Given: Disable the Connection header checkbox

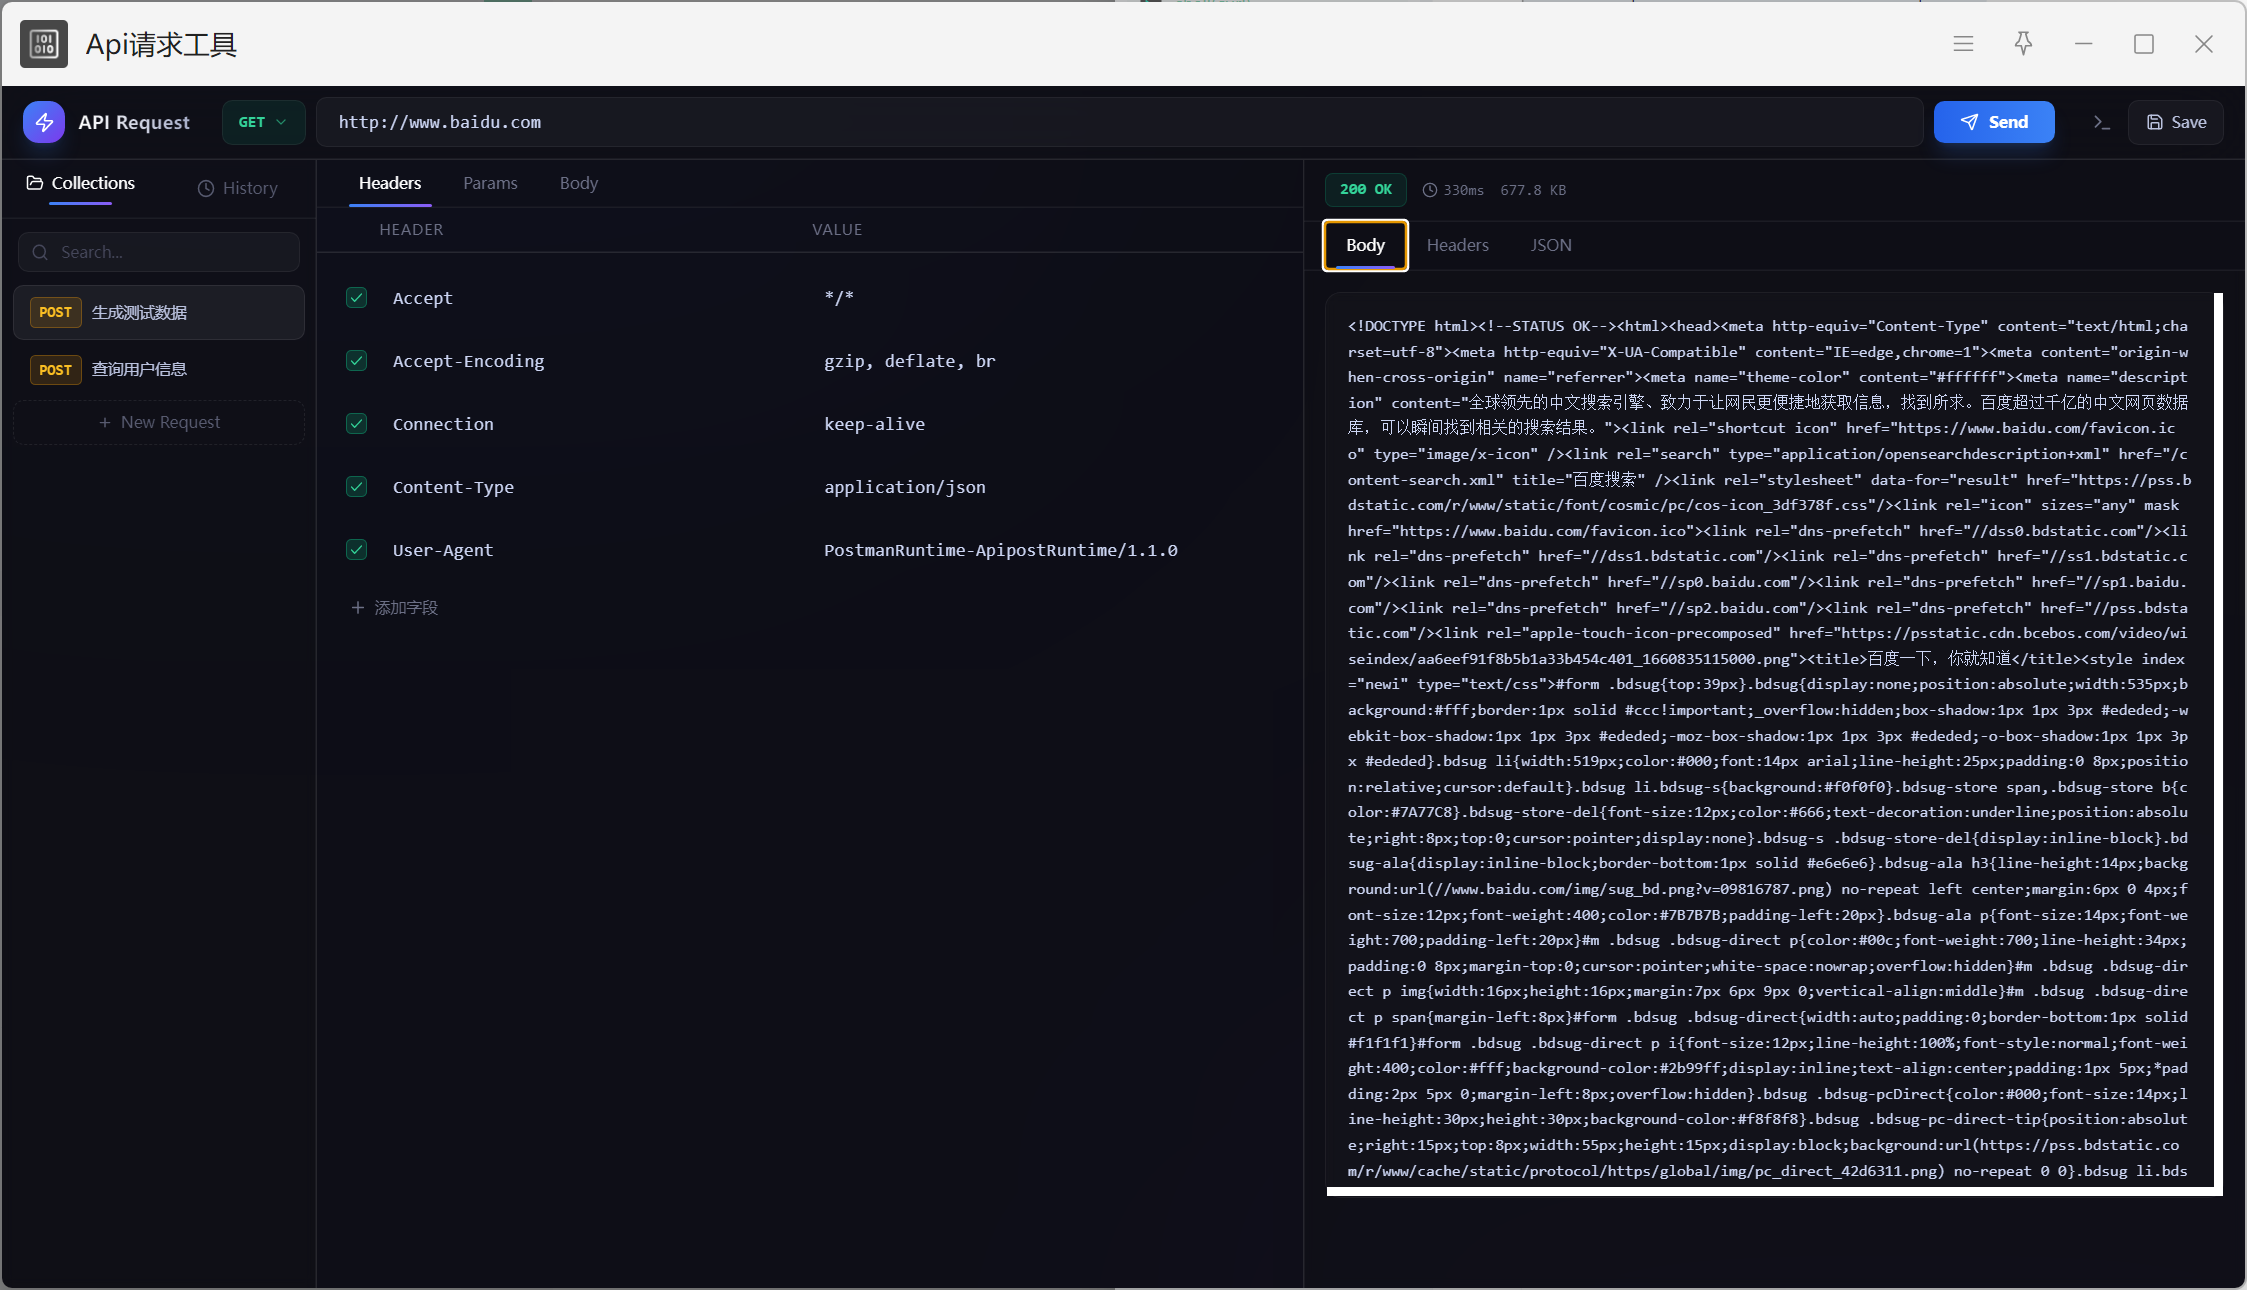Looking at the screenshot, I should [x=357, y=424].
